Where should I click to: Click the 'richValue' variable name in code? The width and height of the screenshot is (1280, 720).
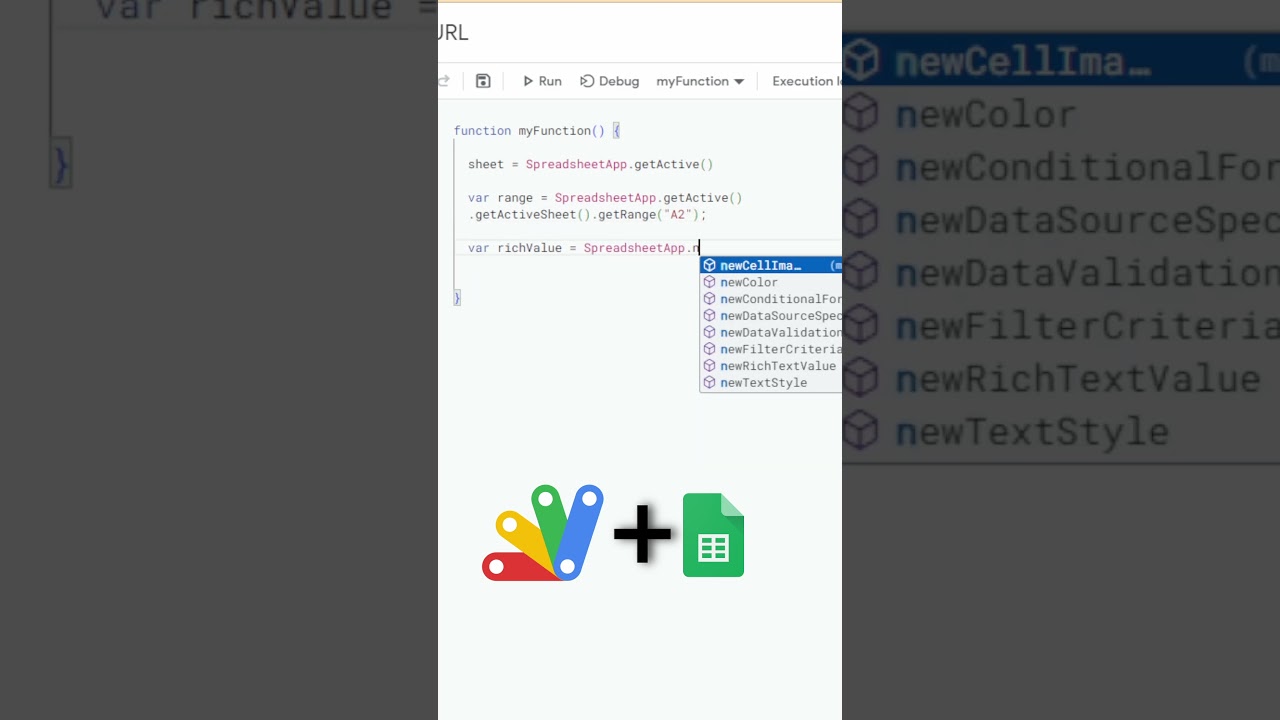529,248
